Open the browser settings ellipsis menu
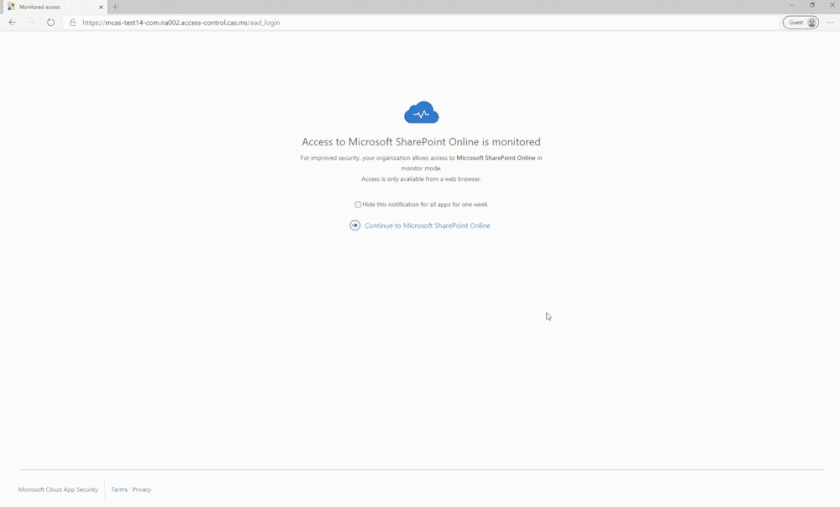840x507 pixels. pyautogui.click(x=830, y=23)
